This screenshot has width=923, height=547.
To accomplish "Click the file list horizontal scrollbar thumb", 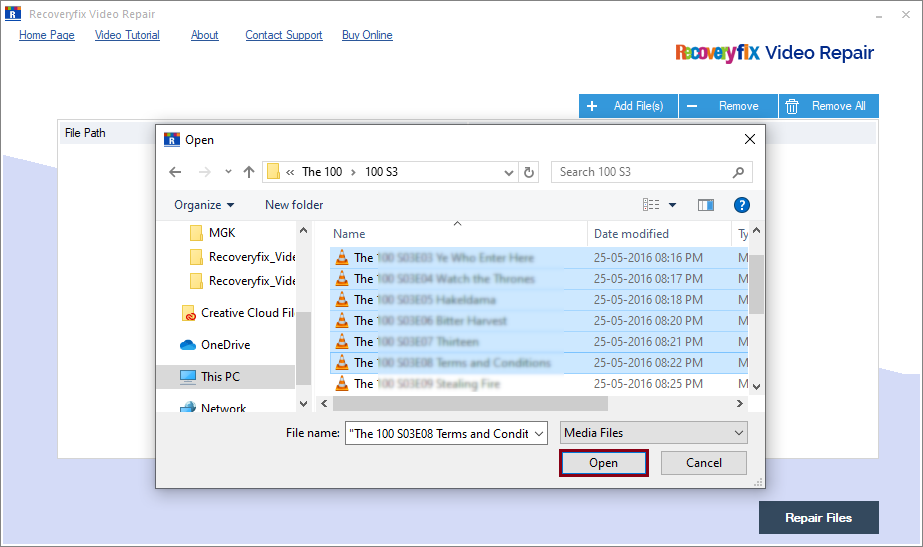I will point(470,403).
